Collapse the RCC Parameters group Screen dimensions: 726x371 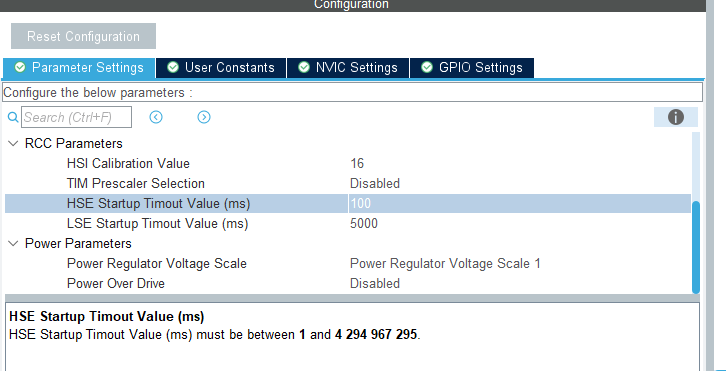click(13, 144)
